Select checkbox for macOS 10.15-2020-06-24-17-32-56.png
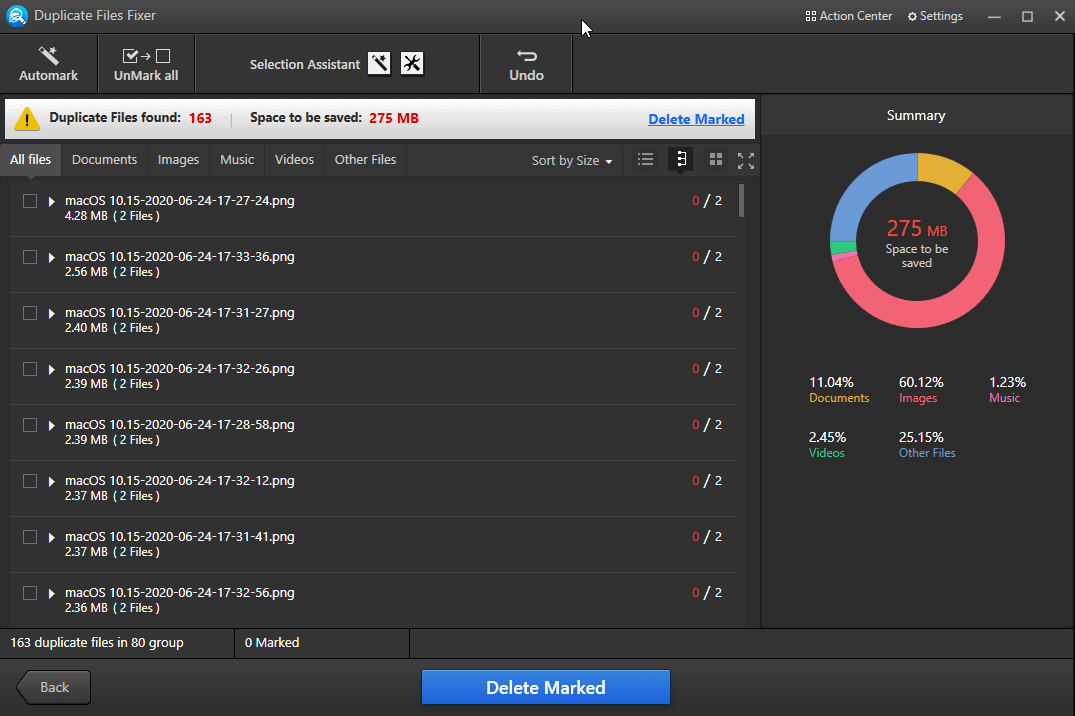The image size is (1075, 716). (29, 592)
